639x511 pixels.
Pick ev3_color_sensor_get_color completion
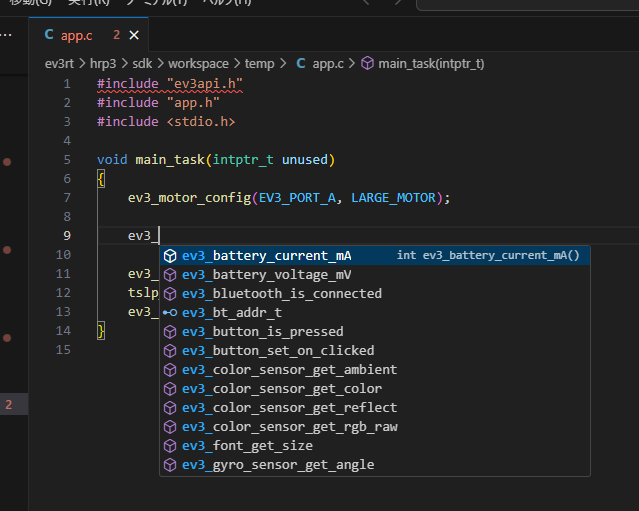coord(375,389)
